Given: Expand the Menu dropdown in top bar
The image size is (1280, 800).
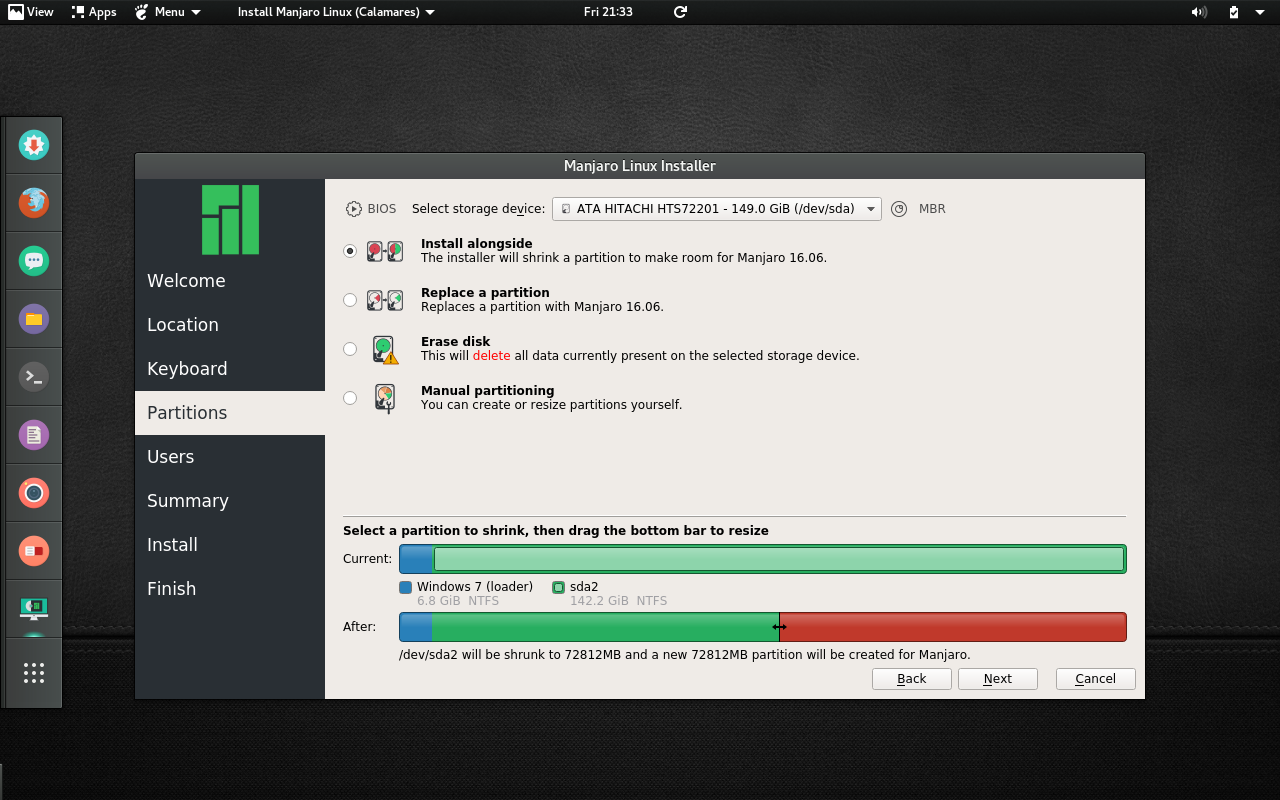Looking at the screenshot, I should pos(167,12).
